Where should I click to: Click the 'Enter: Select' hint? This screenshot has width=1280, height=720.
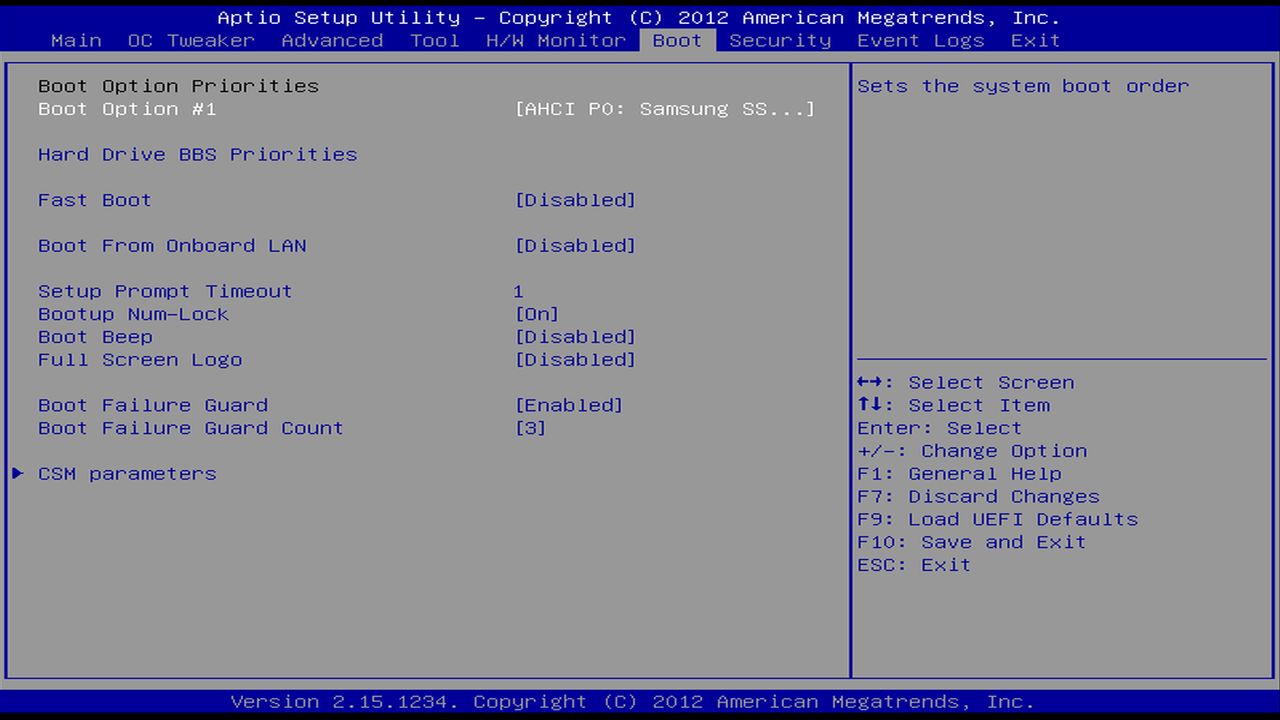(940, 428)
